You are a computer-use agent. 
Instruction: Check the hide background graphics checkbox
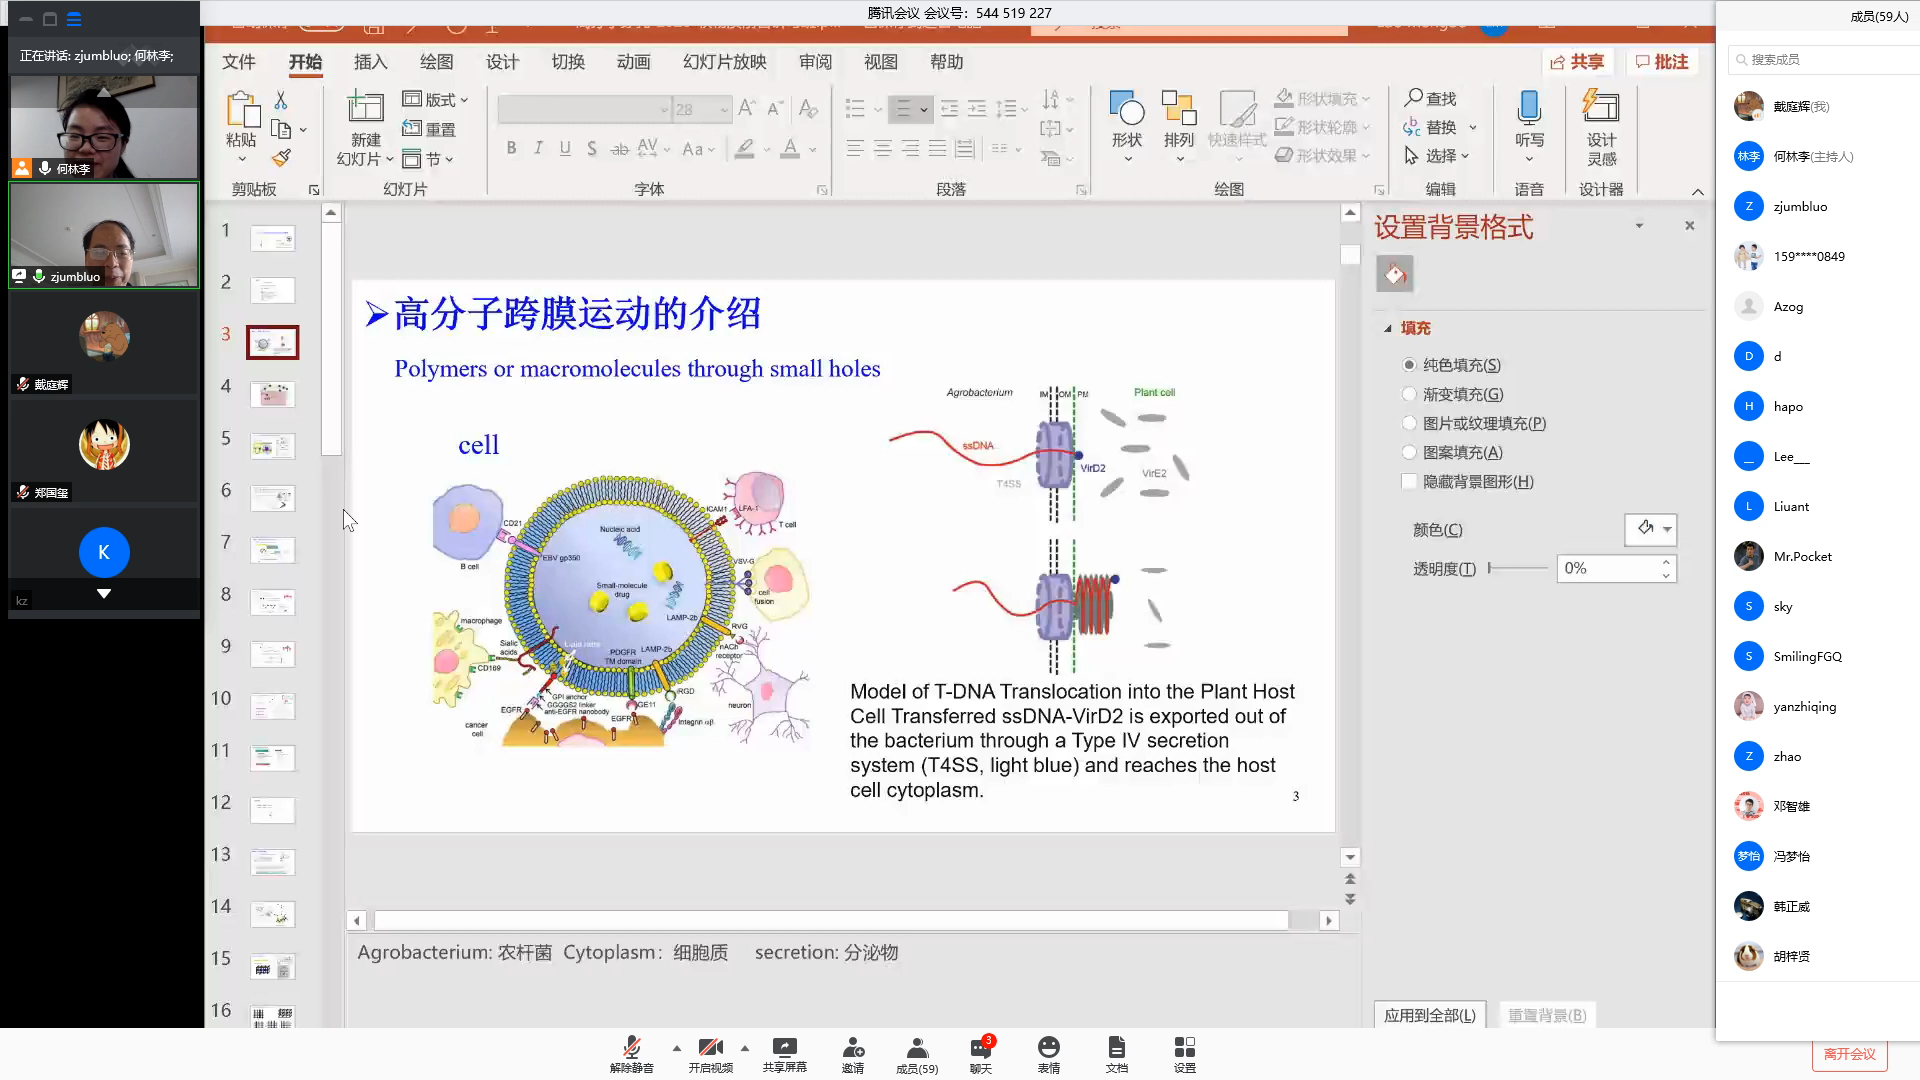(x=1410, y=481)
